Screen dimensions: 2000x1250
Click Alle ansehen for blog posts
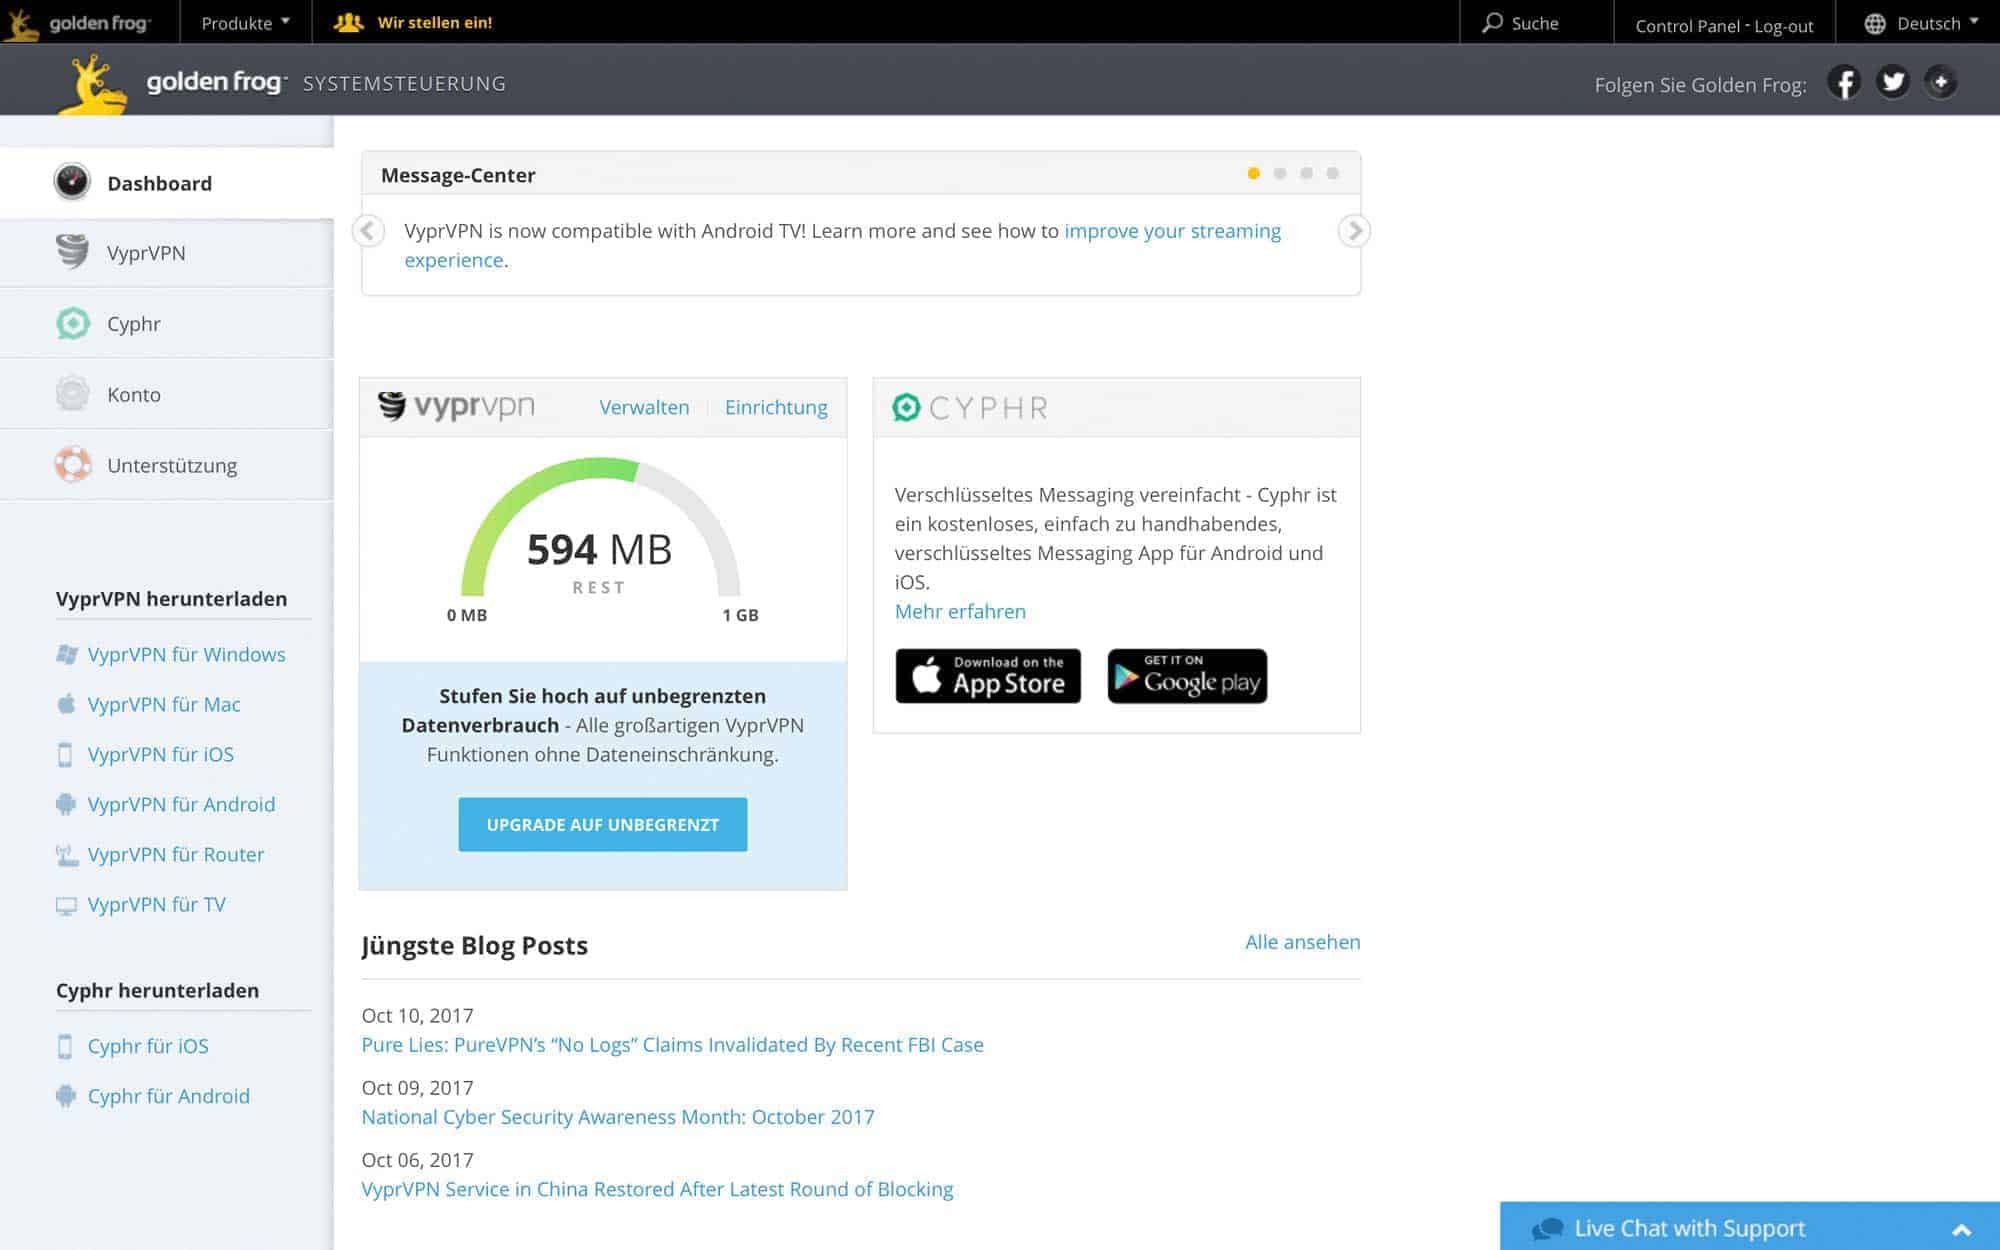coord(1302,942)
